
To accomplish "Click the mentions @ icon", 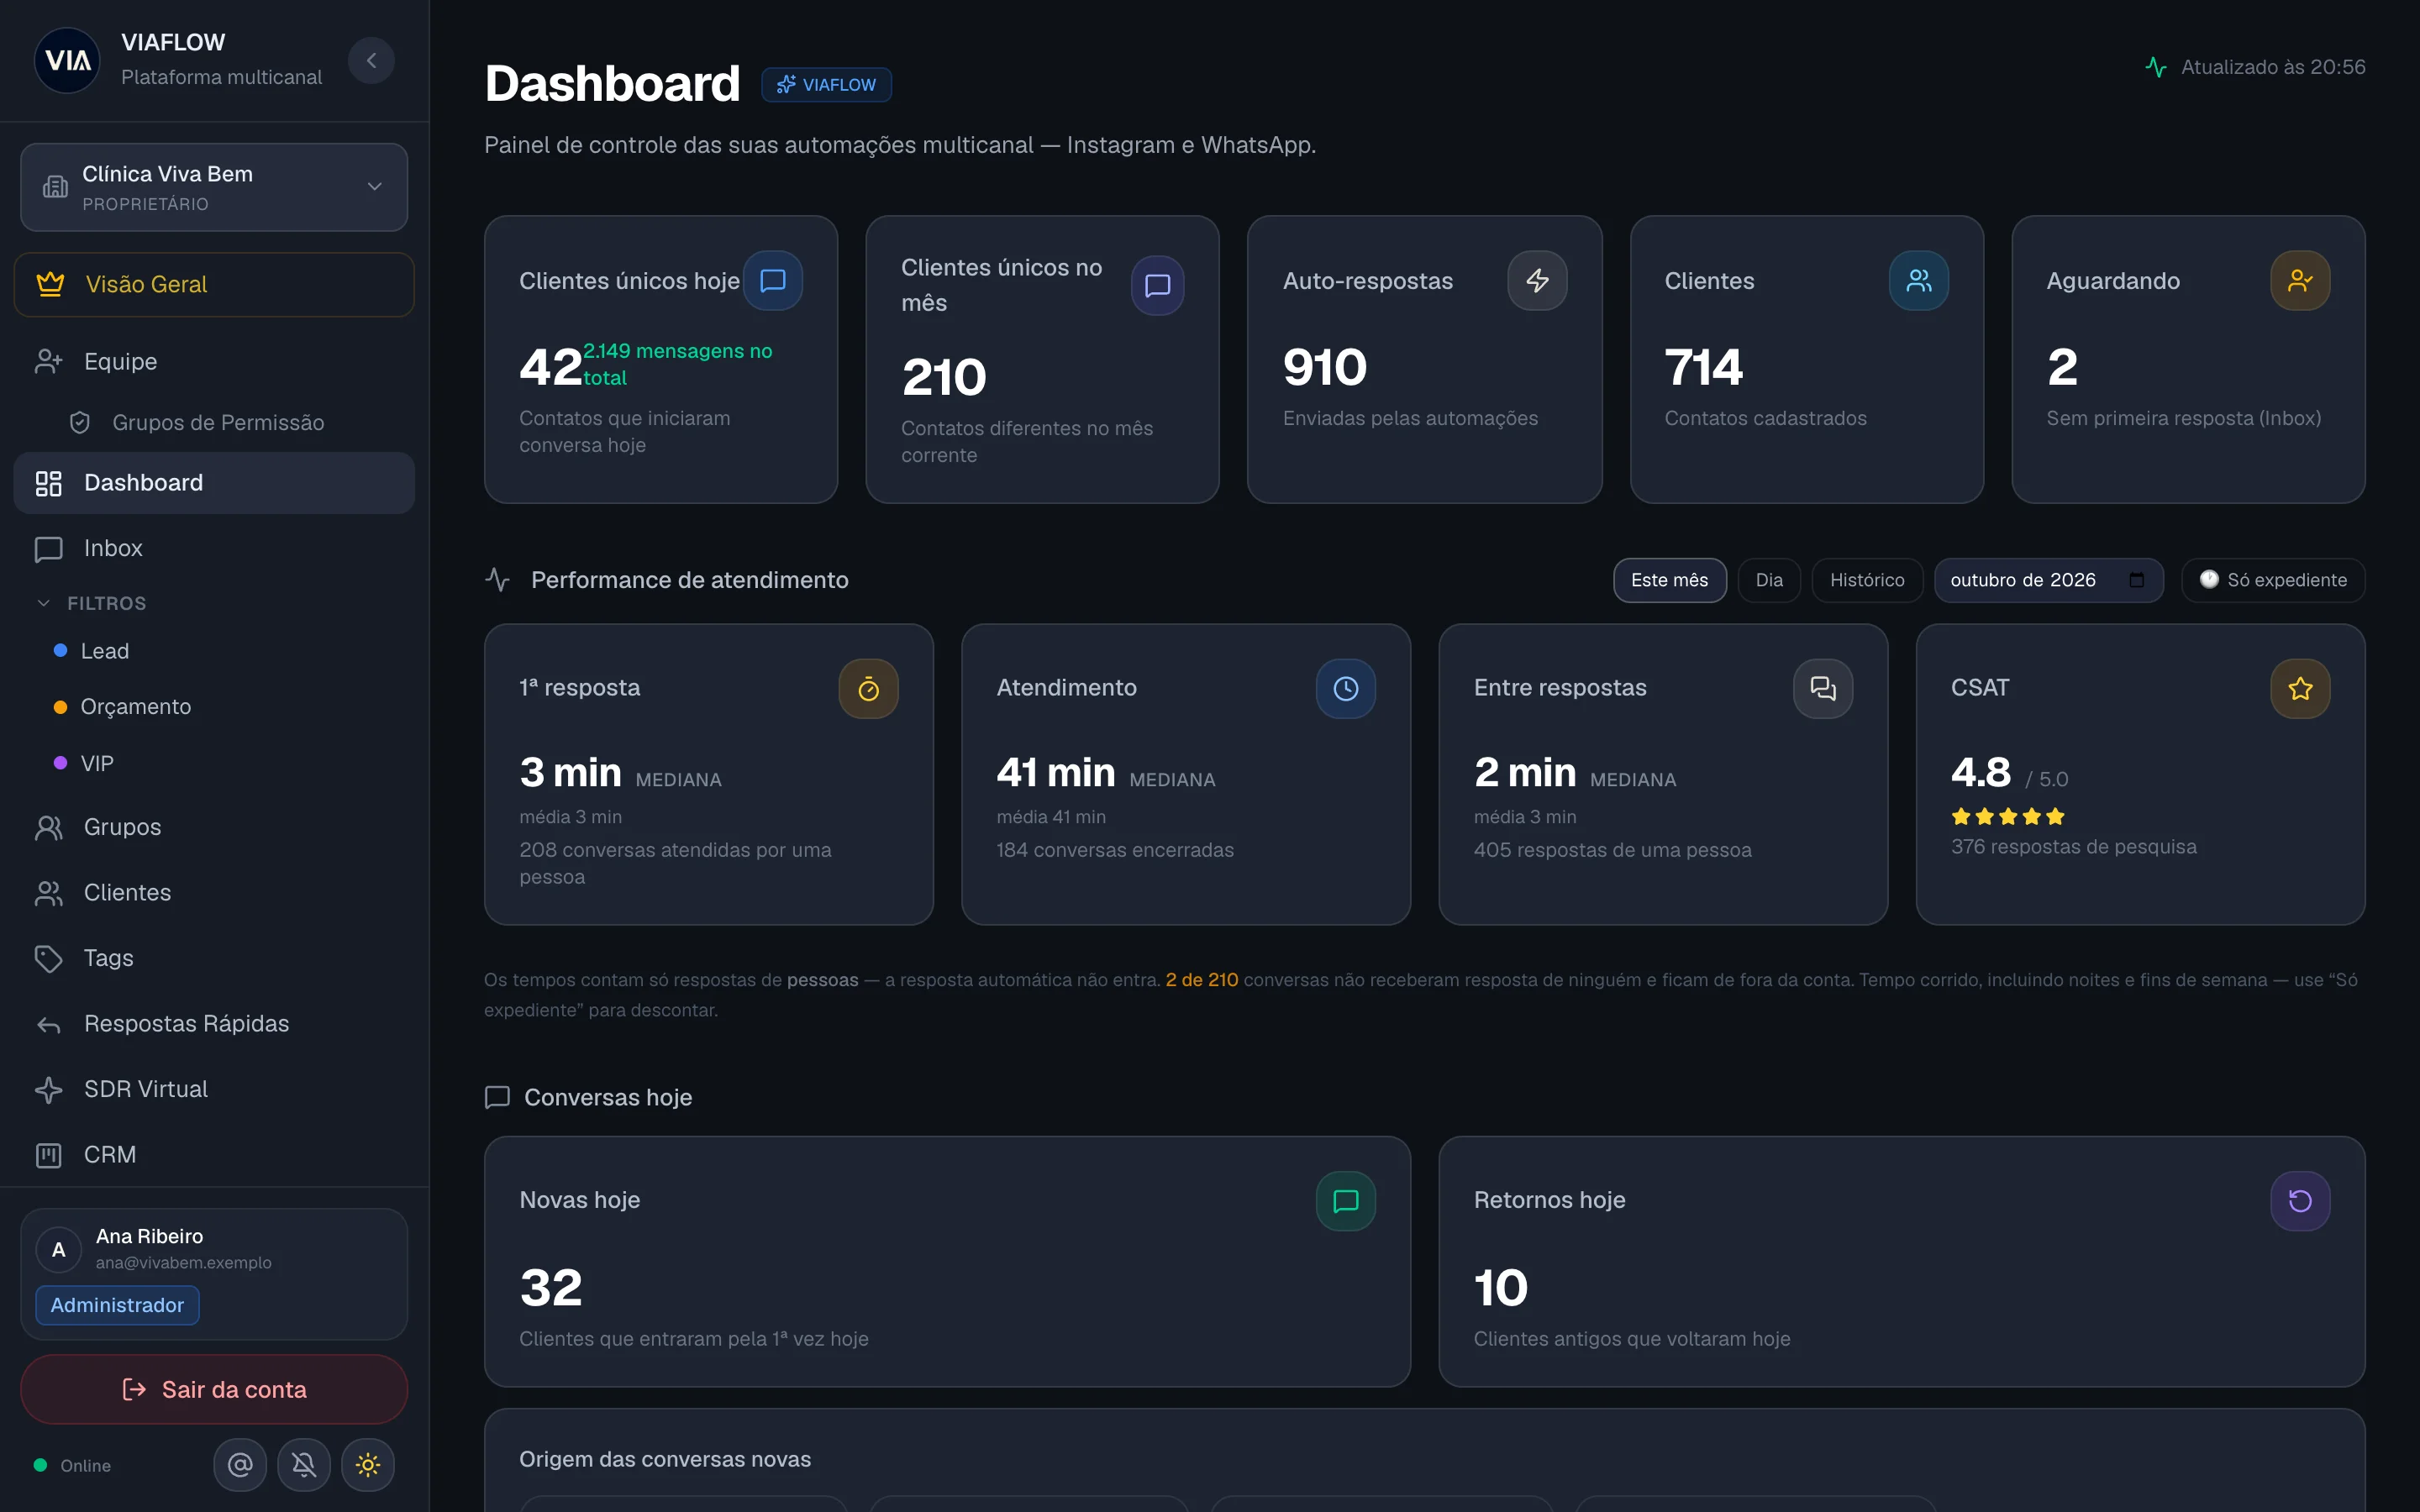I will [x=240, y=1466].
